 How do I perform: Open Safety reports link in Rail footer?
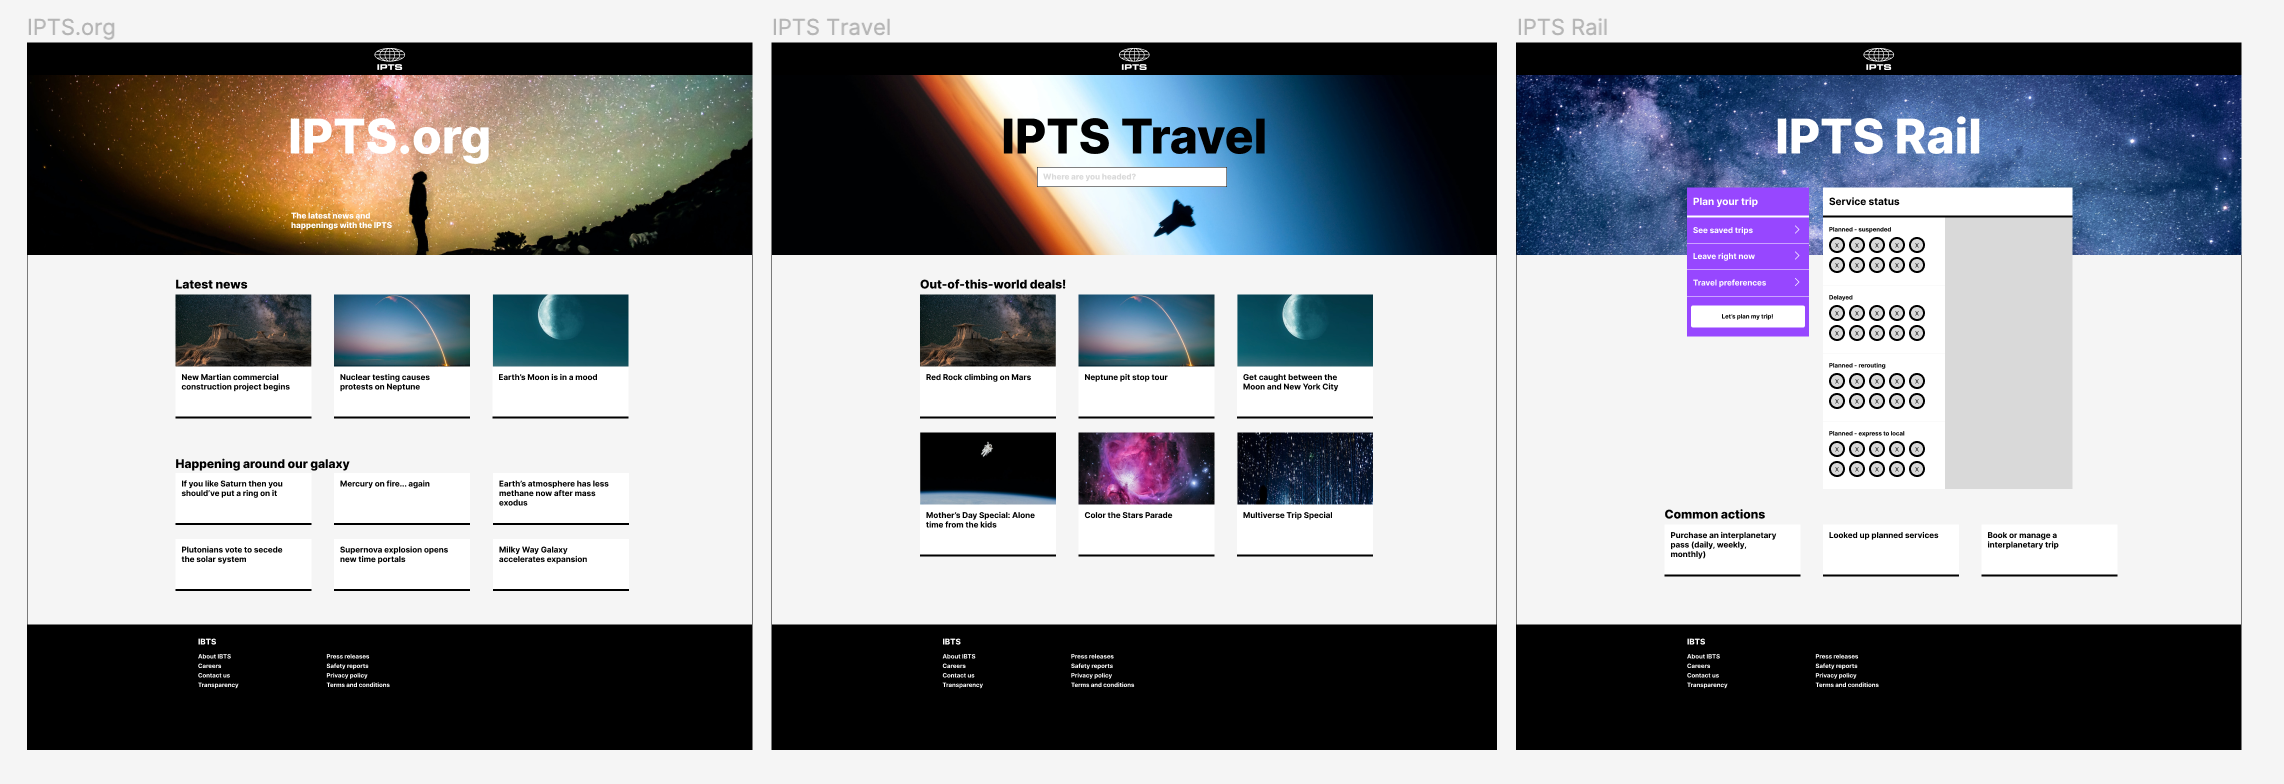pyautogui.click(x=1836, y=666)
